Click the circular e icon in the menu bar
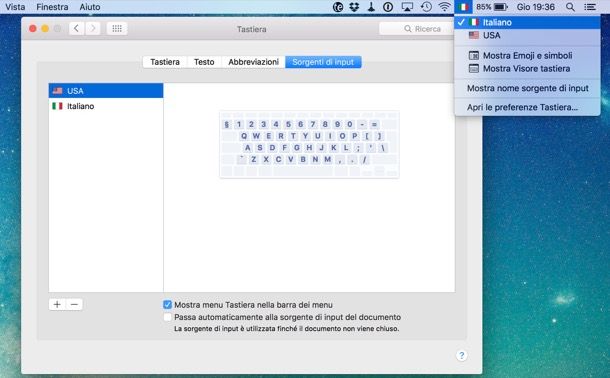Screen dimensions: 610x378 (x=338, y=7)
